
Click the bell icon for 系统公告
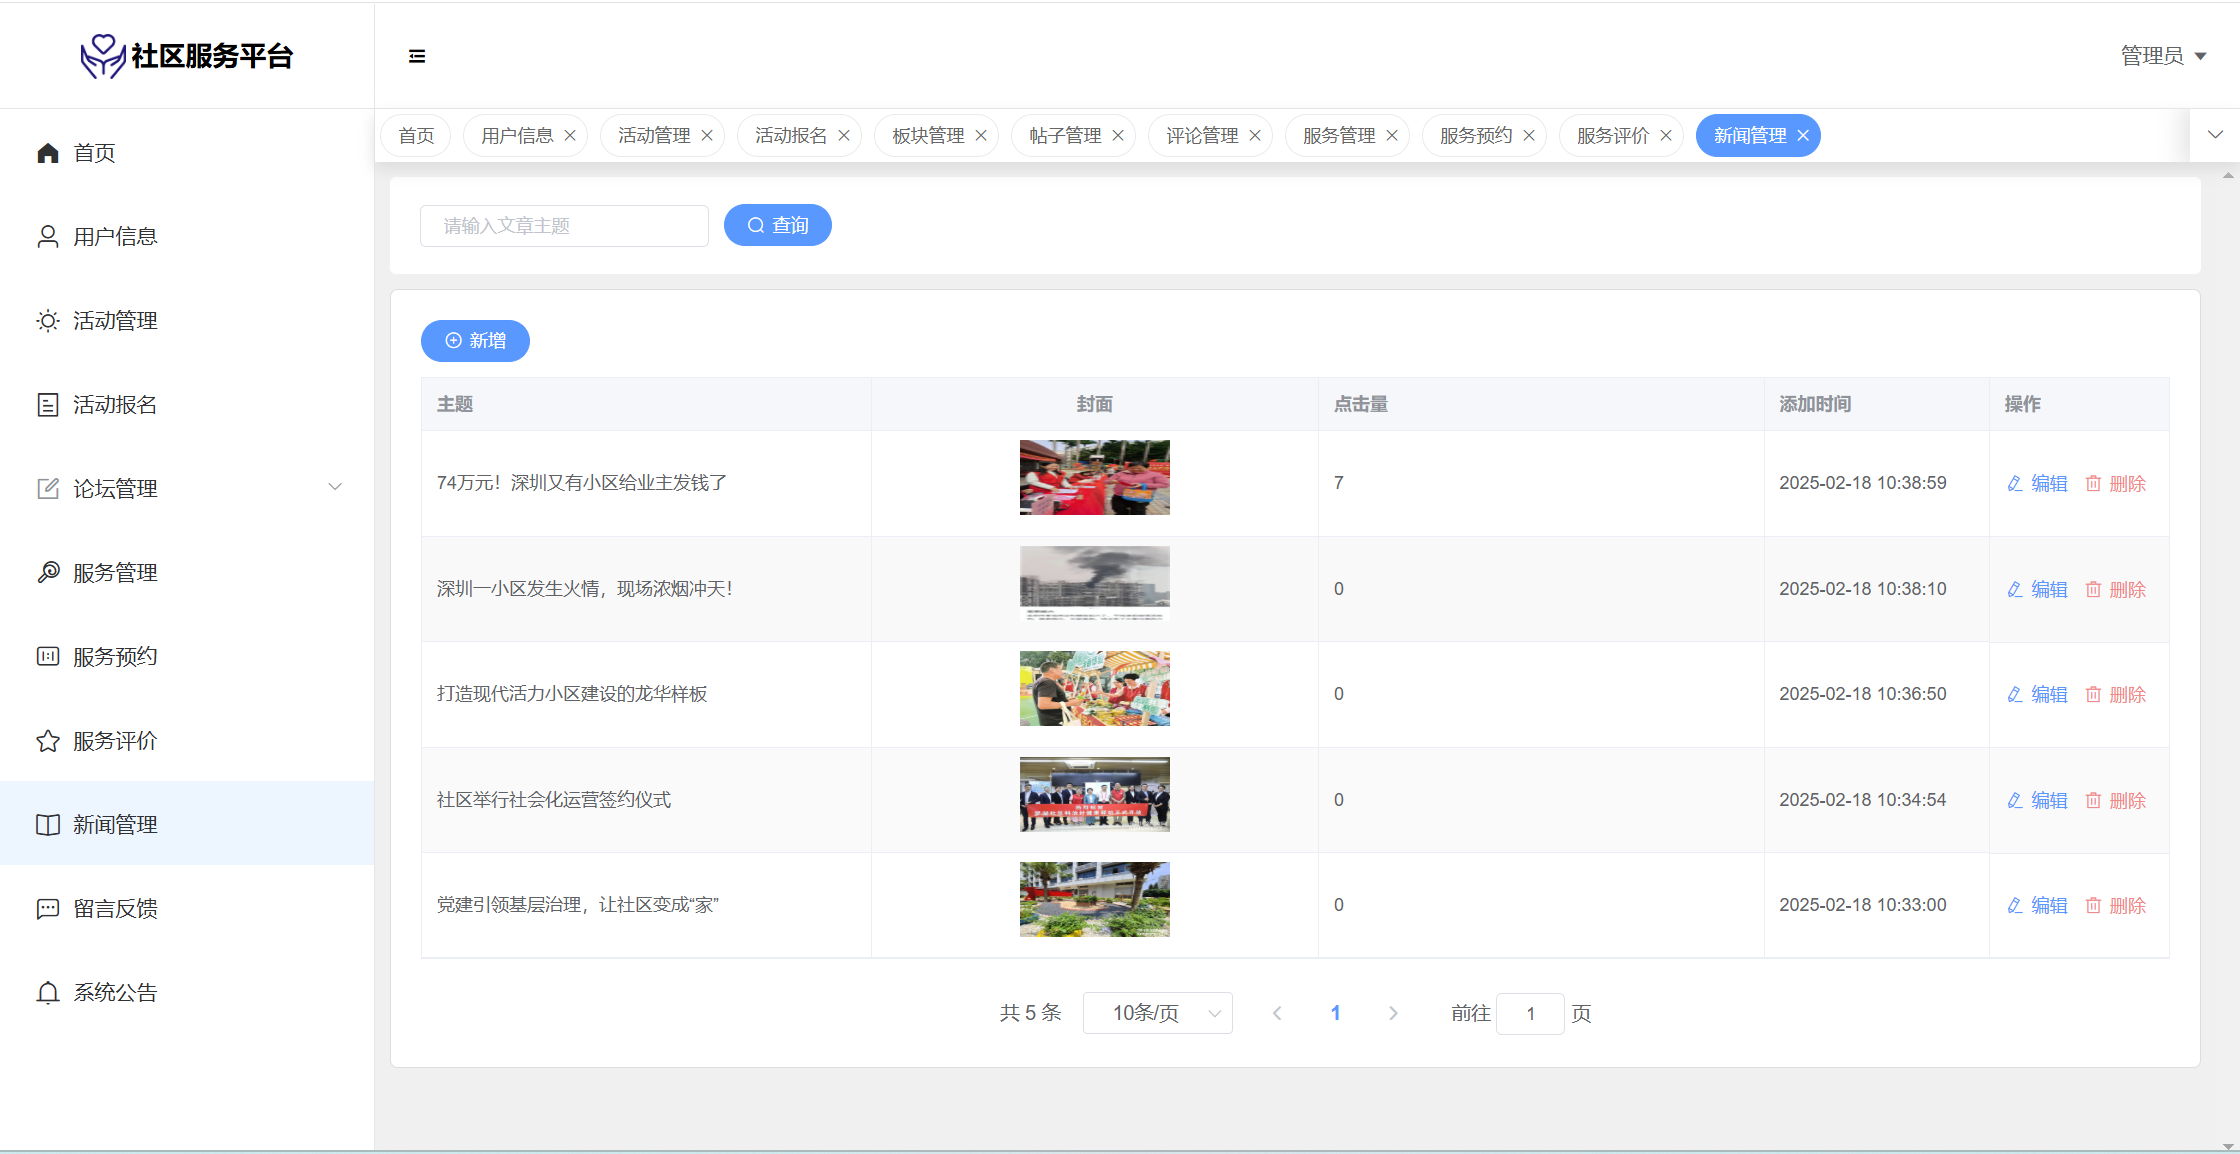[x=48, y=993]
